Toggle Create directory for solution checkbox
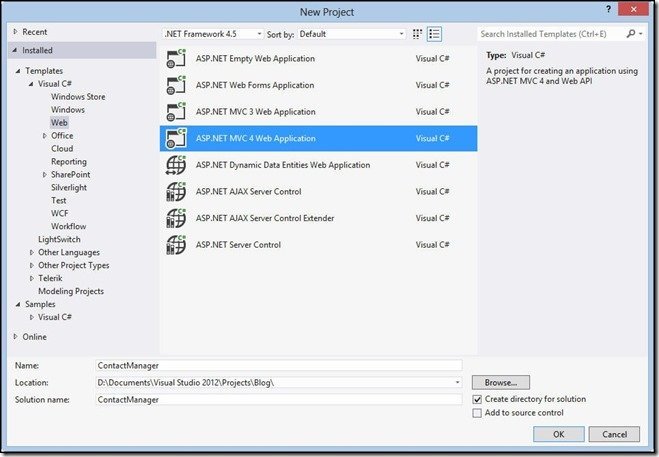The width and height of the screenshot is (659, 457). click(477, 399)
